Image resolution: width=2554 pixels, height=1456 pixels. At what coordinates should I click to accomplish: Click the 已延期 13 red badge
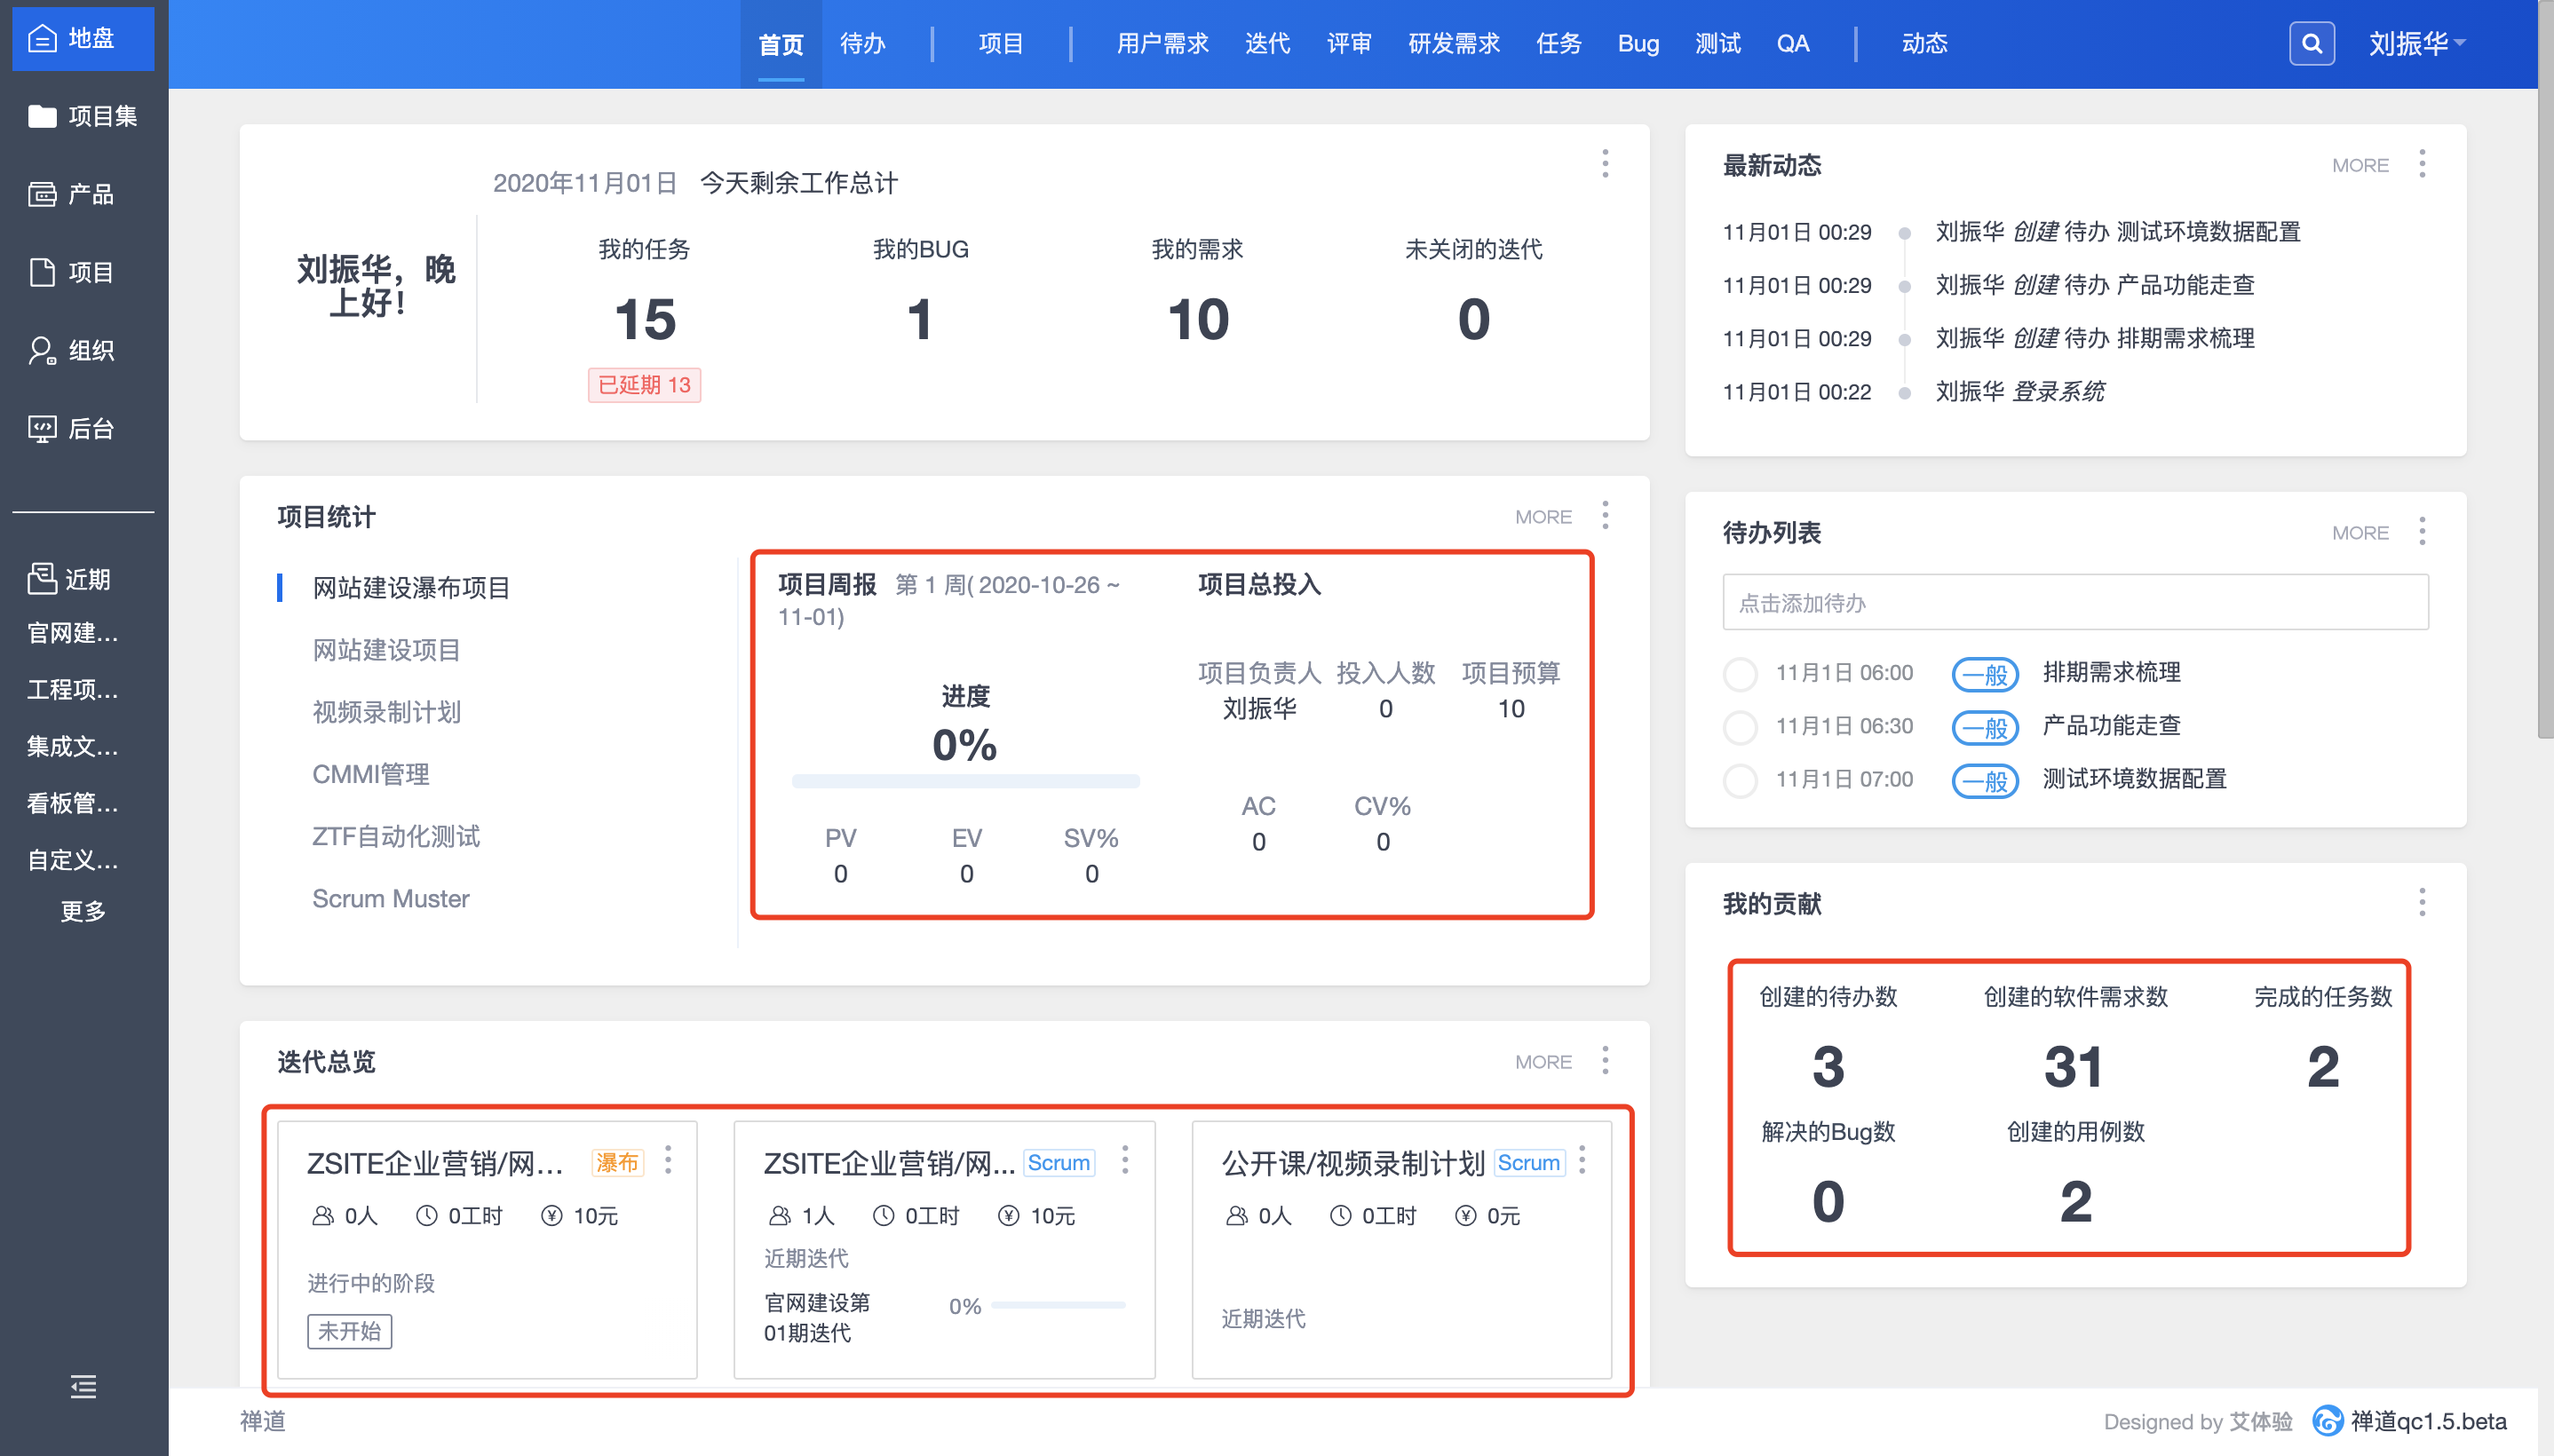[x=644, y=385]
